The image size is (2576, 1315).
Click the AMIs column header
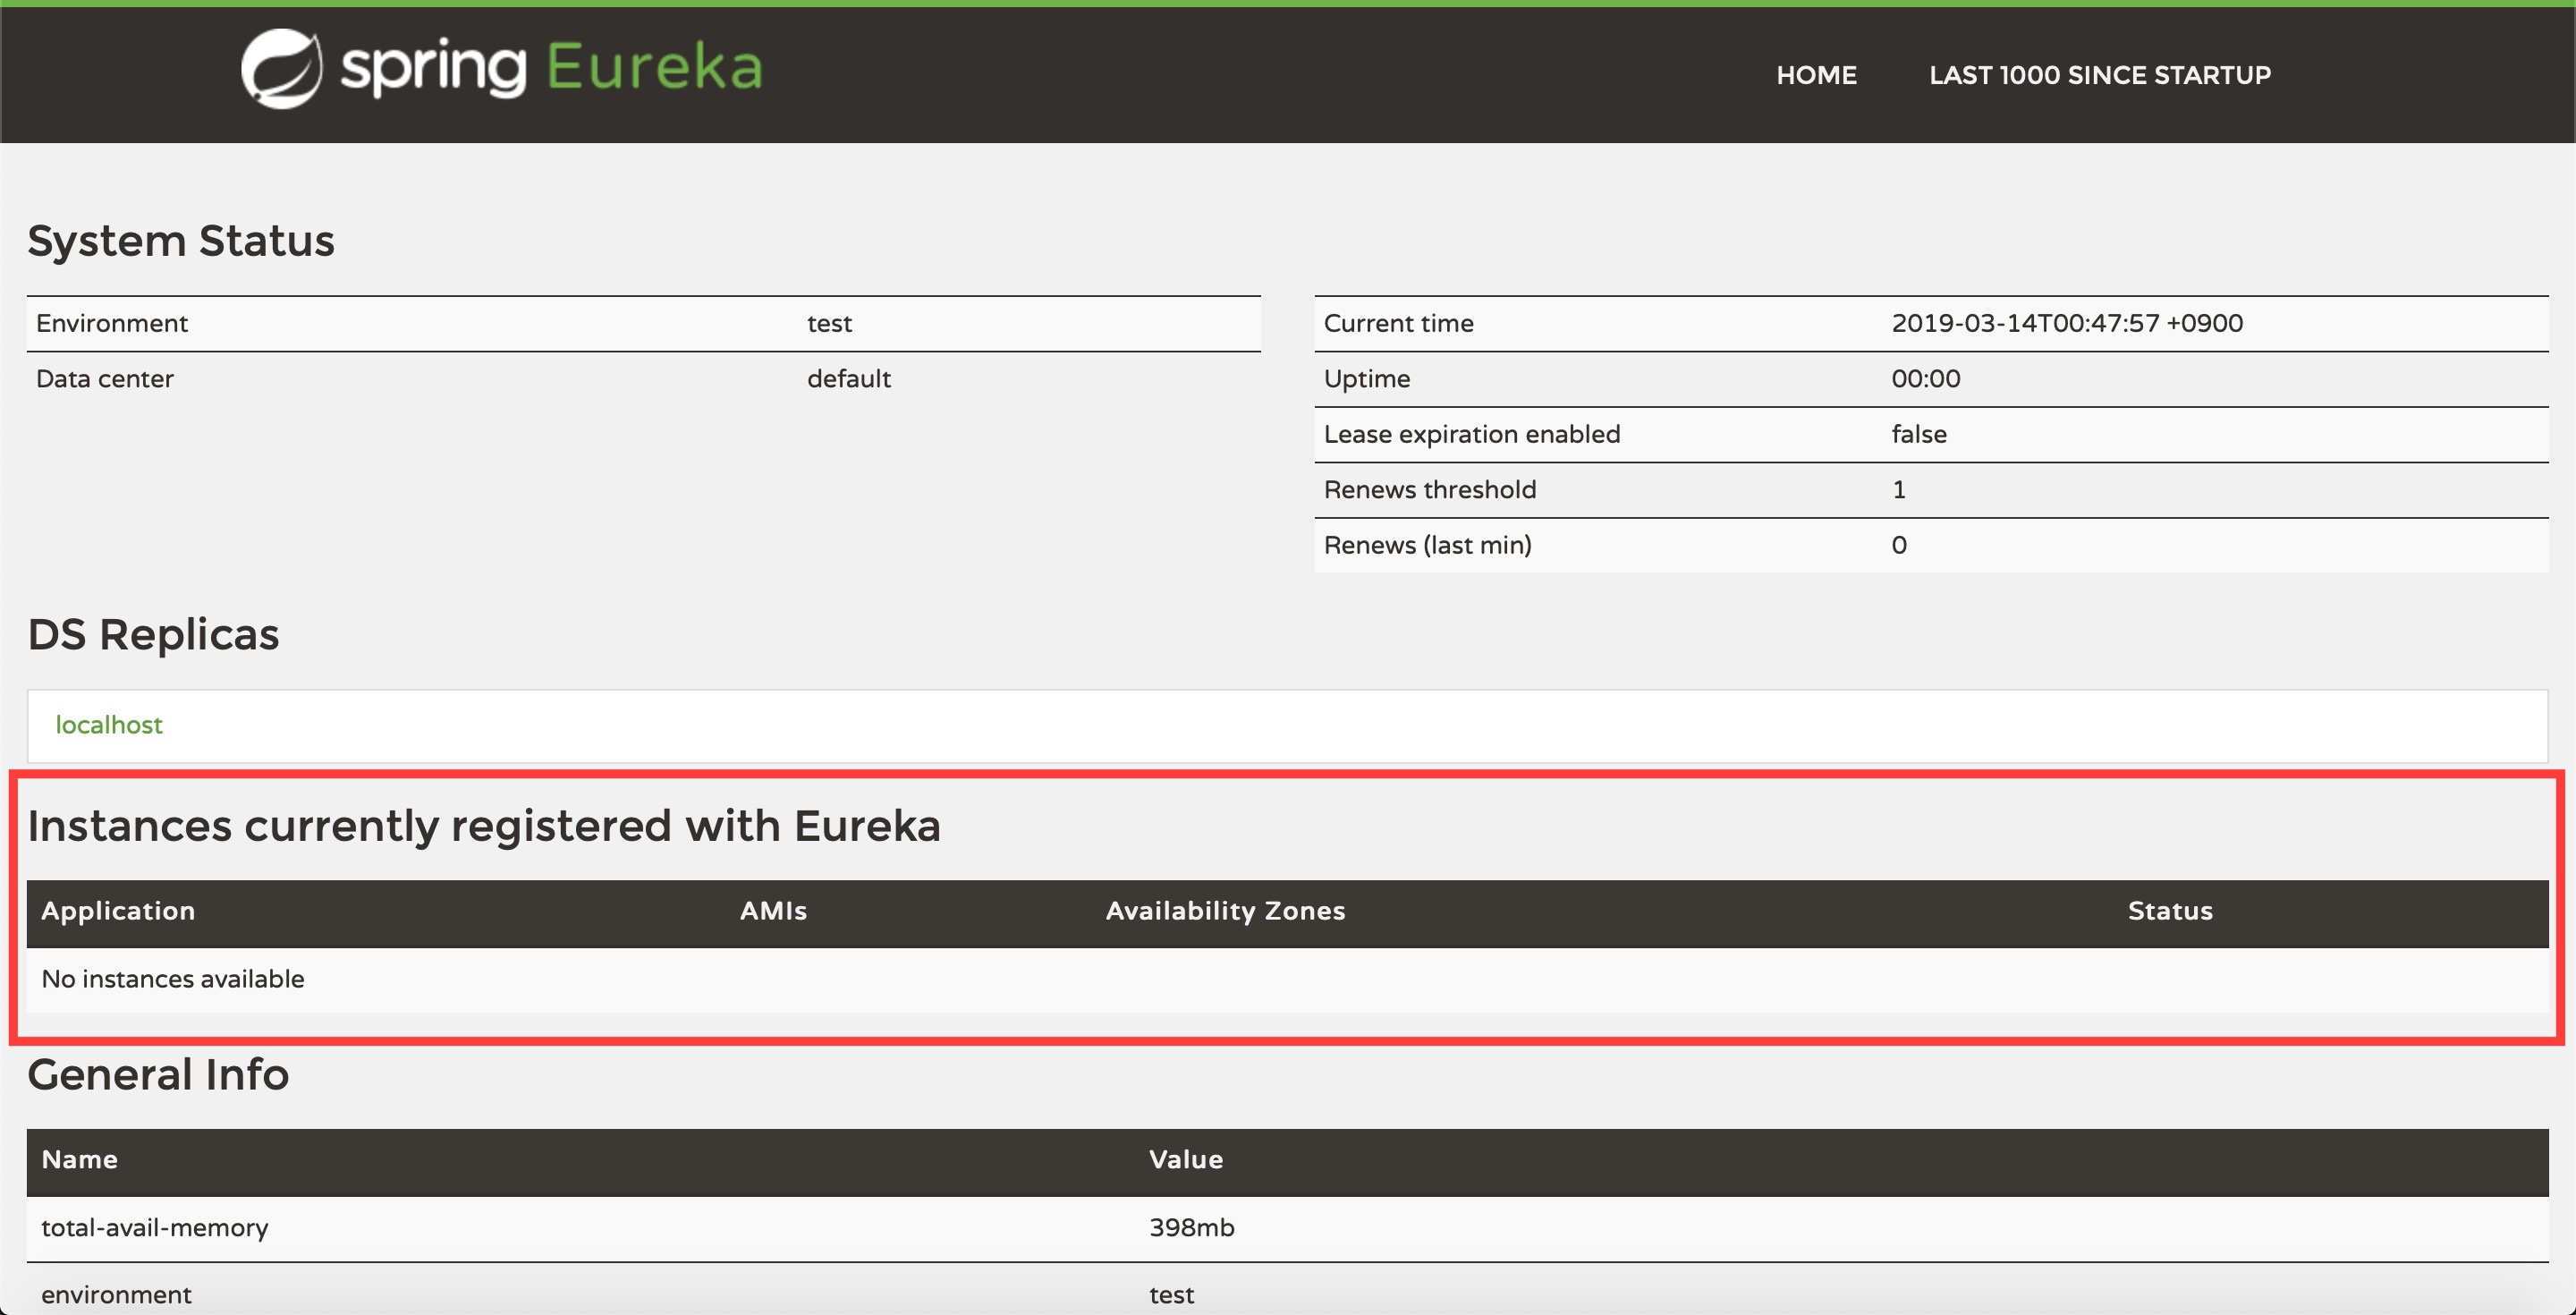773,911
